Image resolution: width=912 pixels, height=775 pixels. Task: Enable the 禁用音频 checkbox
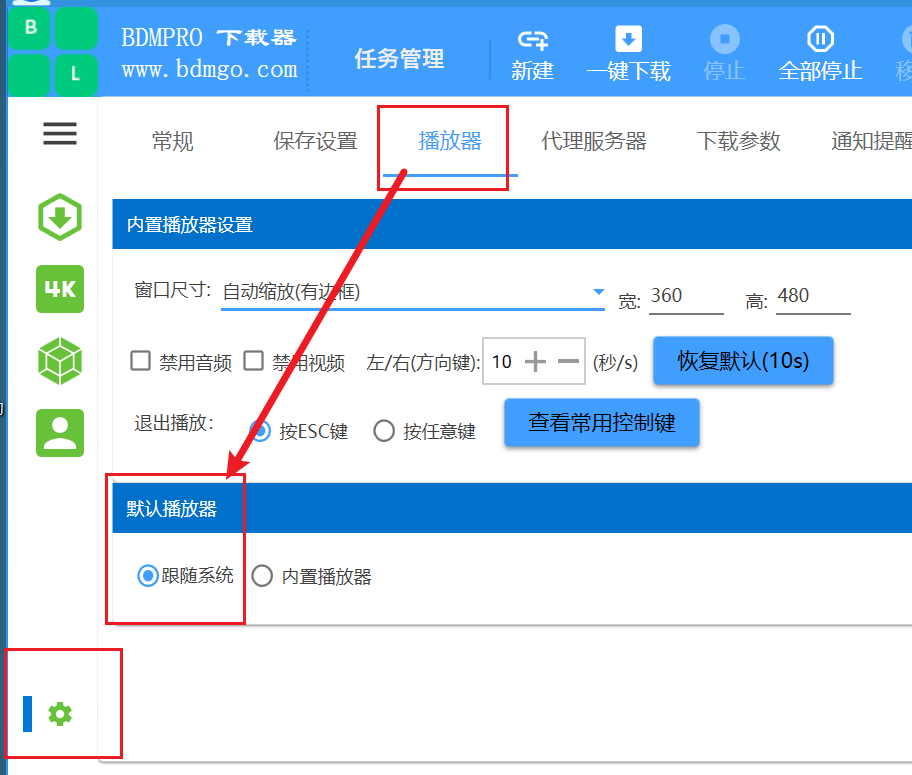[140, 361]
